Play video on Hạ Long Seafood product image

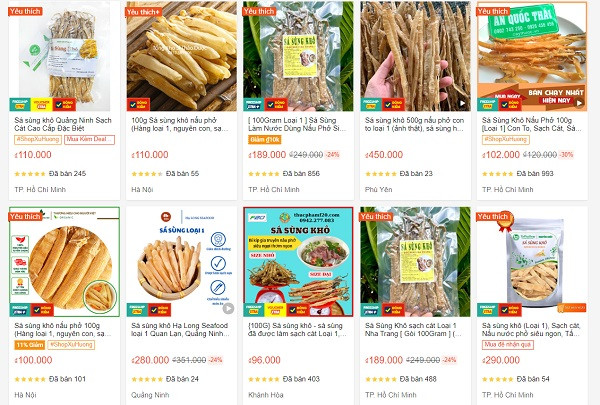[x=228, y=308]
